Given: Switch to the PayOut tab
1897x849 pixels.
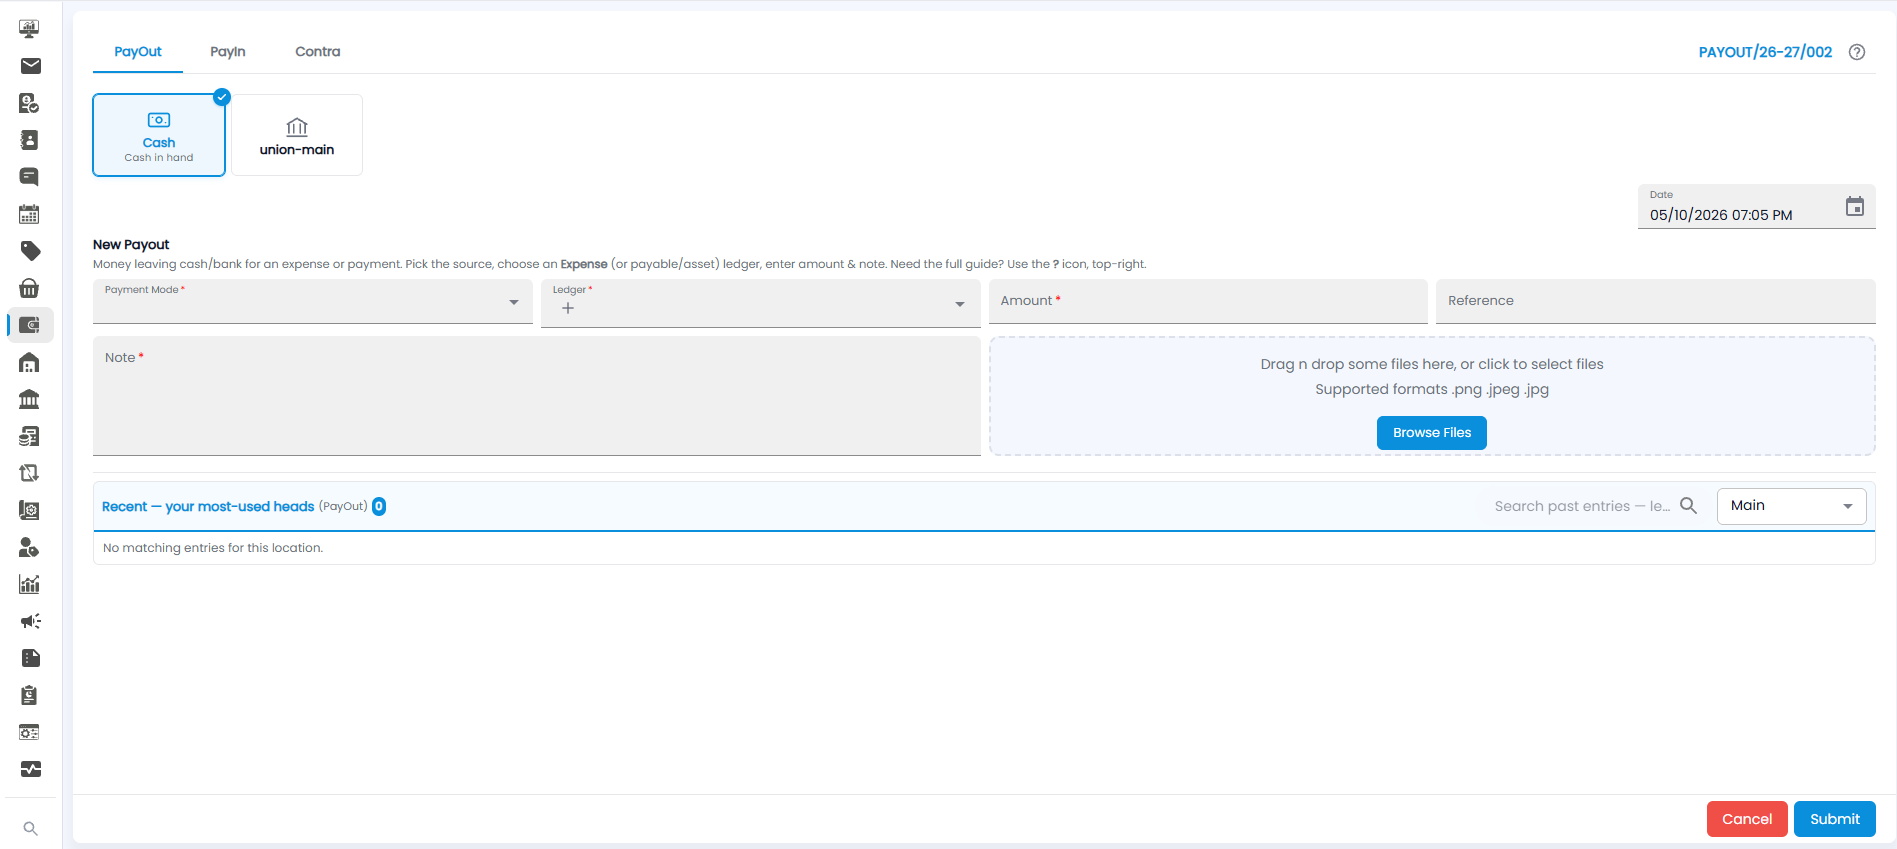Looking at the screenshot, I should pos(138,52).
